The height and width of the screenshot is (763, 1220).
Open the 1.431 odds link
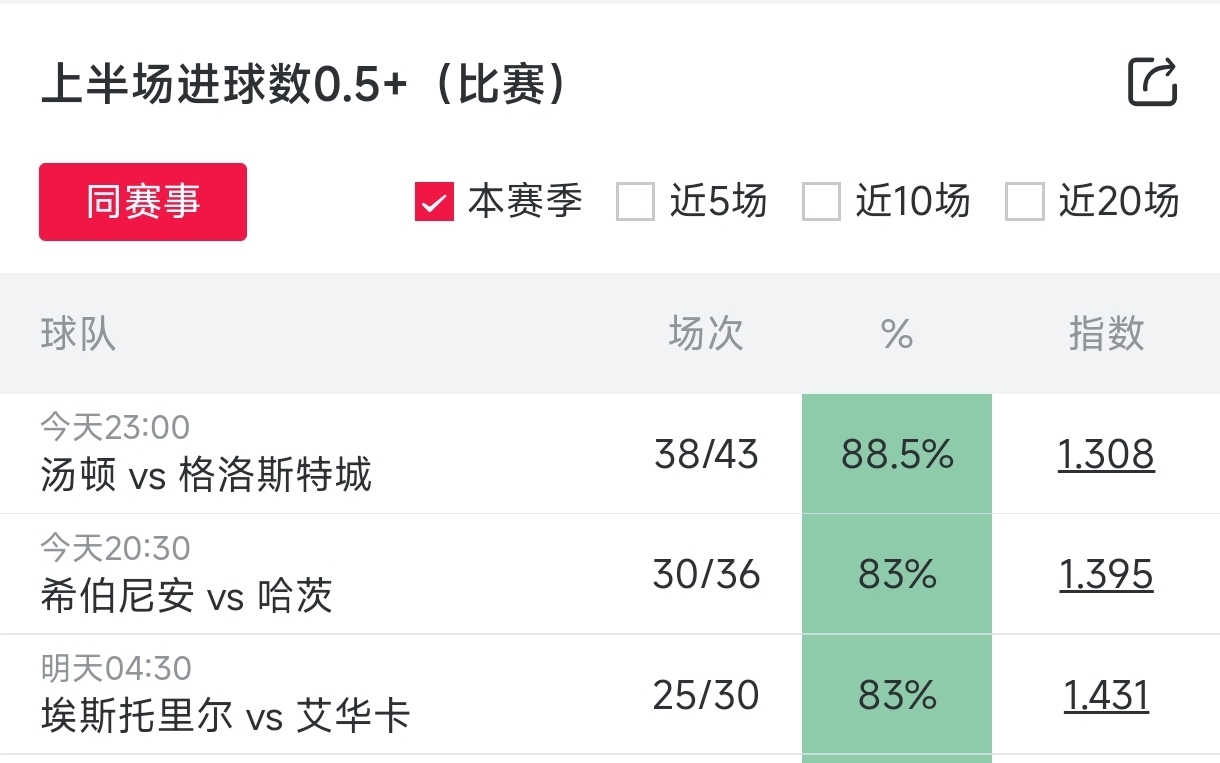click(1106, 695)
